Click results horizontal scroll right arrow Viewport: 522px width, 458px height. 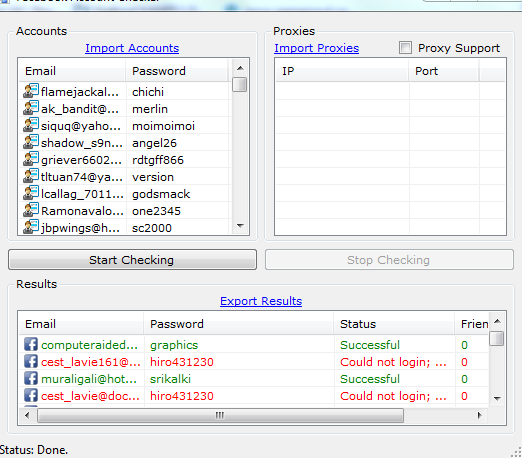coord(480,415)
